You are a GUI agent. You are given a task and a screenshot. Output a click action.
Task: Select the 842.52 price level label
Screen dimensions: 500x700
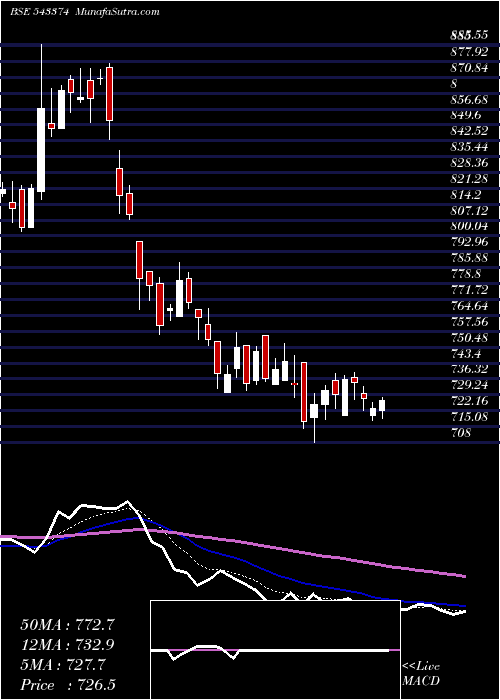469,131
